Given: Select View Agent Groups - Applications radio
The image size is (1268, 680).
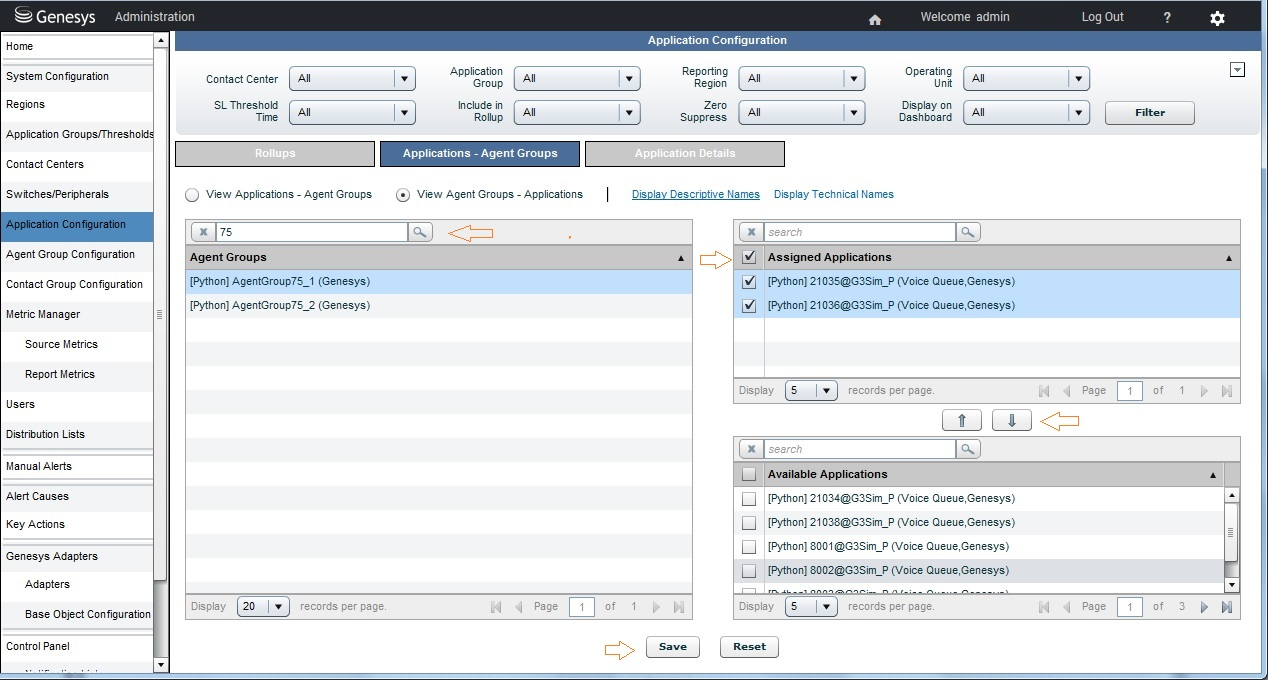Looking at the screenshot, I should click(403, 195).
